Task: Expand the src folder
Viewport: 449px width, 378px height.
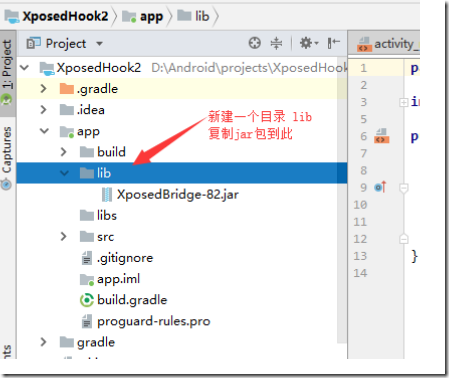Action: pyautogui.click(x=63, y=237)
